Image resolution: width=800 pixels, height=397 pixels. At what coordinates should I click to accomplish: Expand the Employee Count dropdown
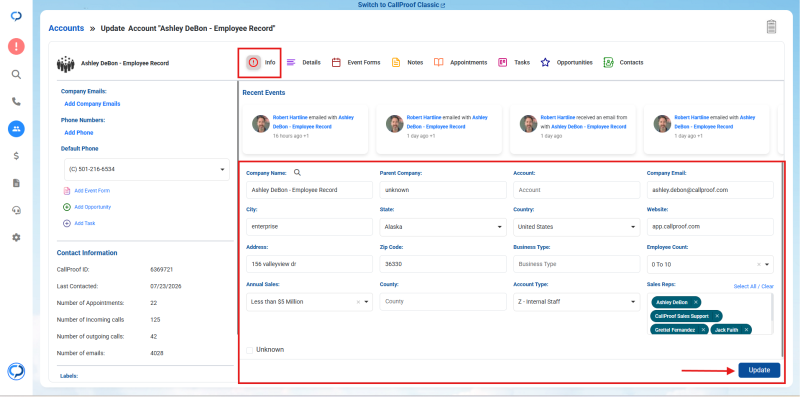[766, 264]
